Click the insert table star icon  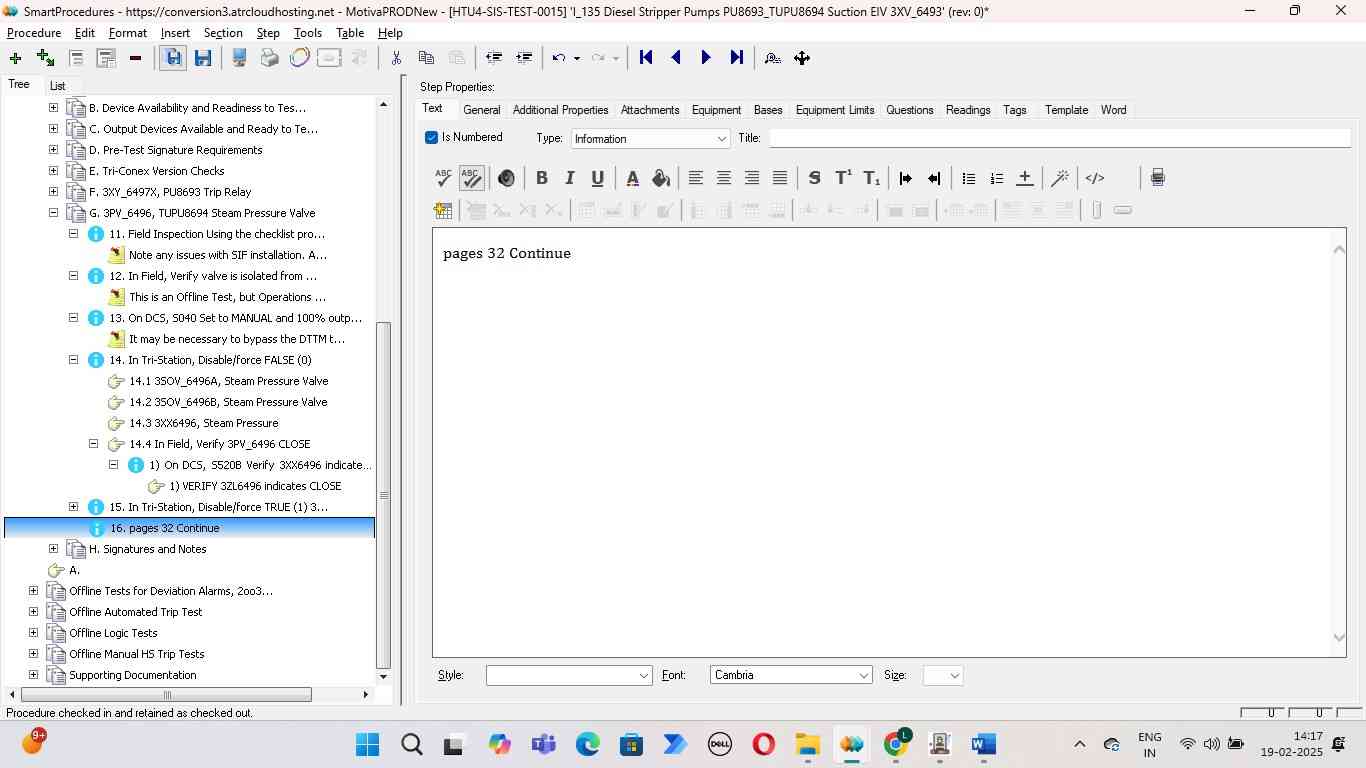point(443,210)
